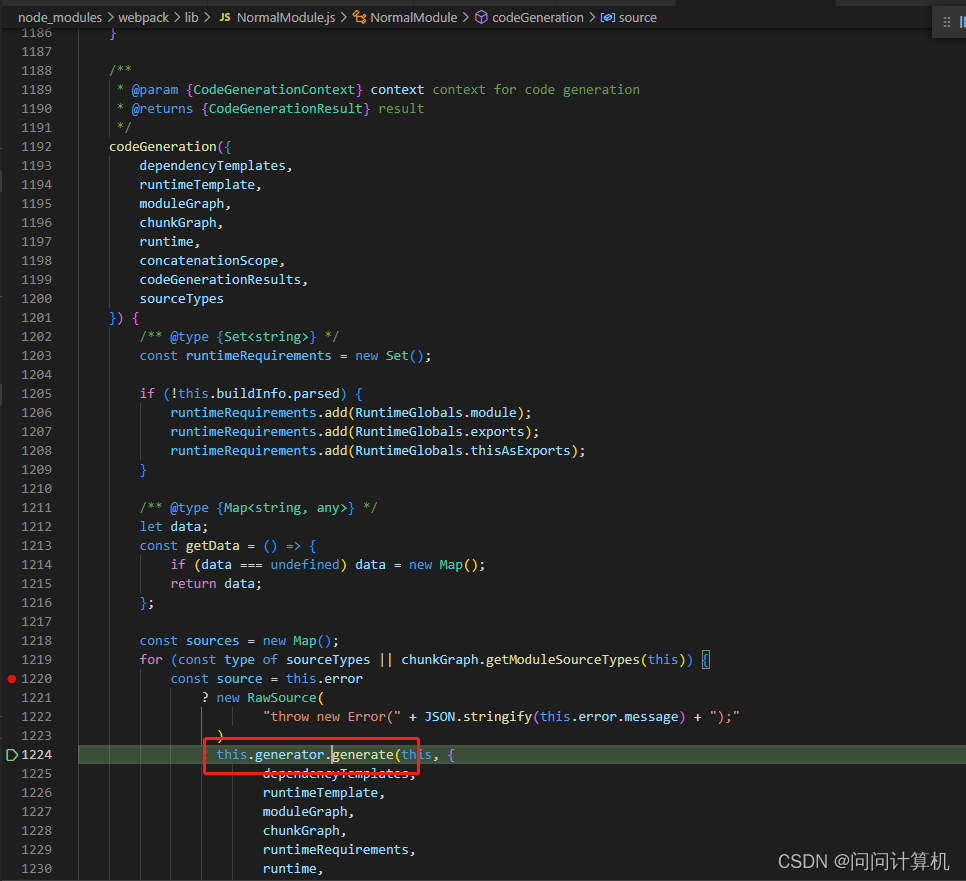Grab the debug toolbar drag handle dots

[947, 22]
